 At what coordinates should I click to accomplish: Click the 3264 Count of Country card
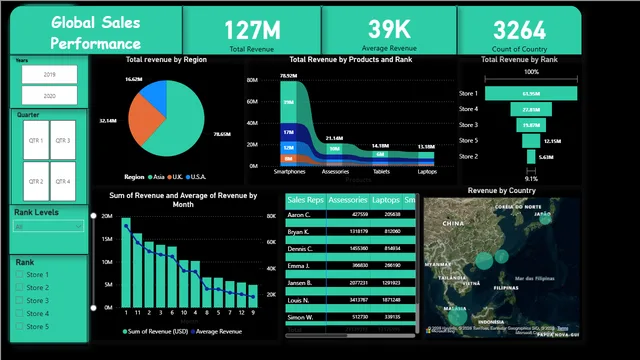519,30
